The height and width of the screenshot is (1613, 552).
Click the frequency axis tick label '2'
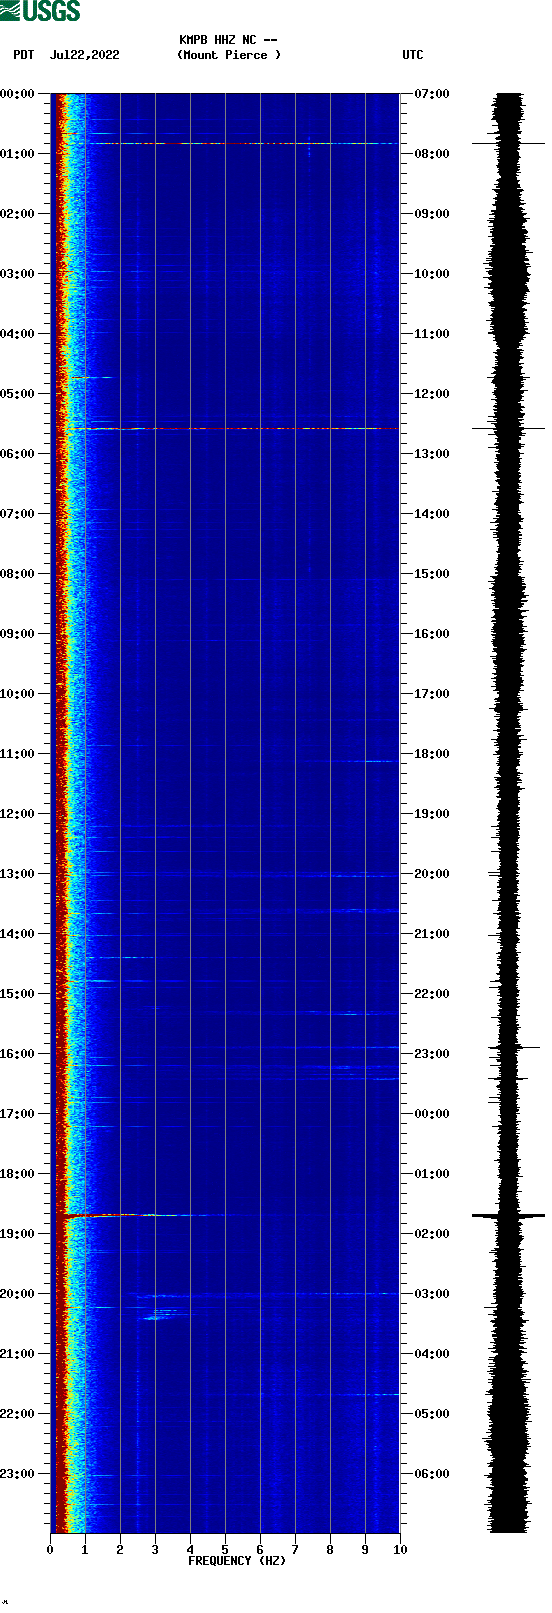click(x=120, y=1550)
